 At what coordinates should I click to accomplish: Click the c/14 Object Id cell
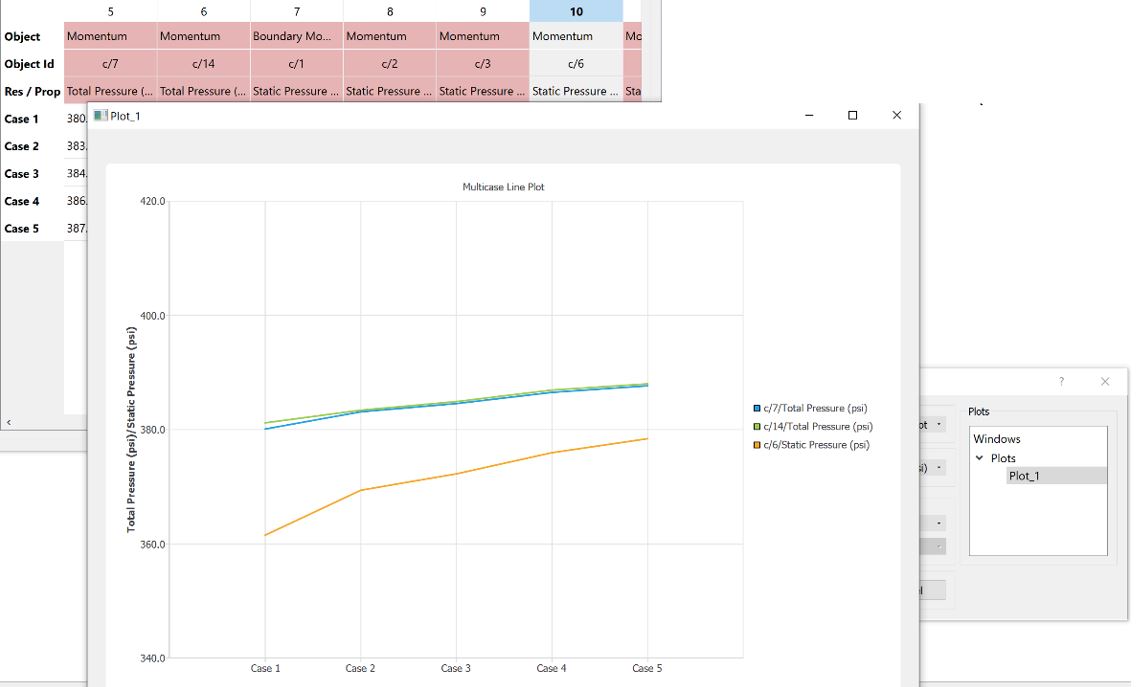203,64
